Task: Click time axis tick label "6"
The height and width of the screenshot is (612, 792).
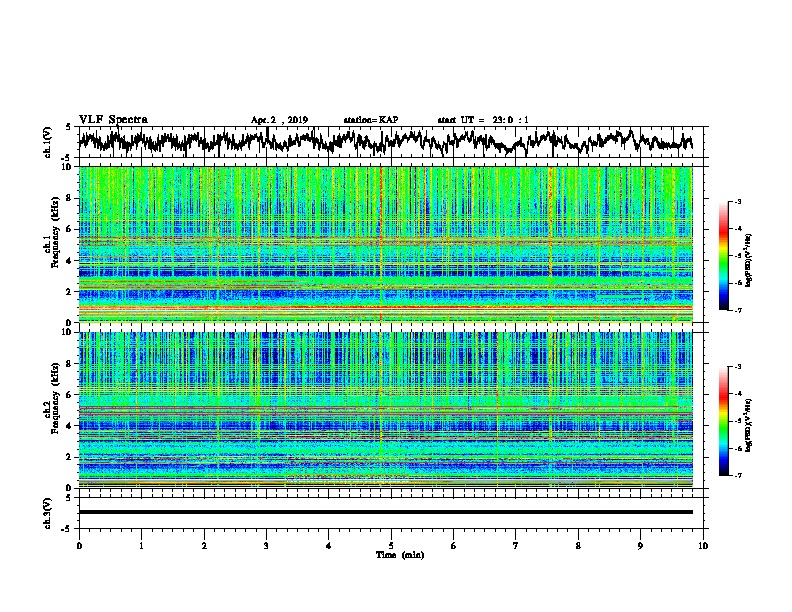Action: click(x=453, y=546)
